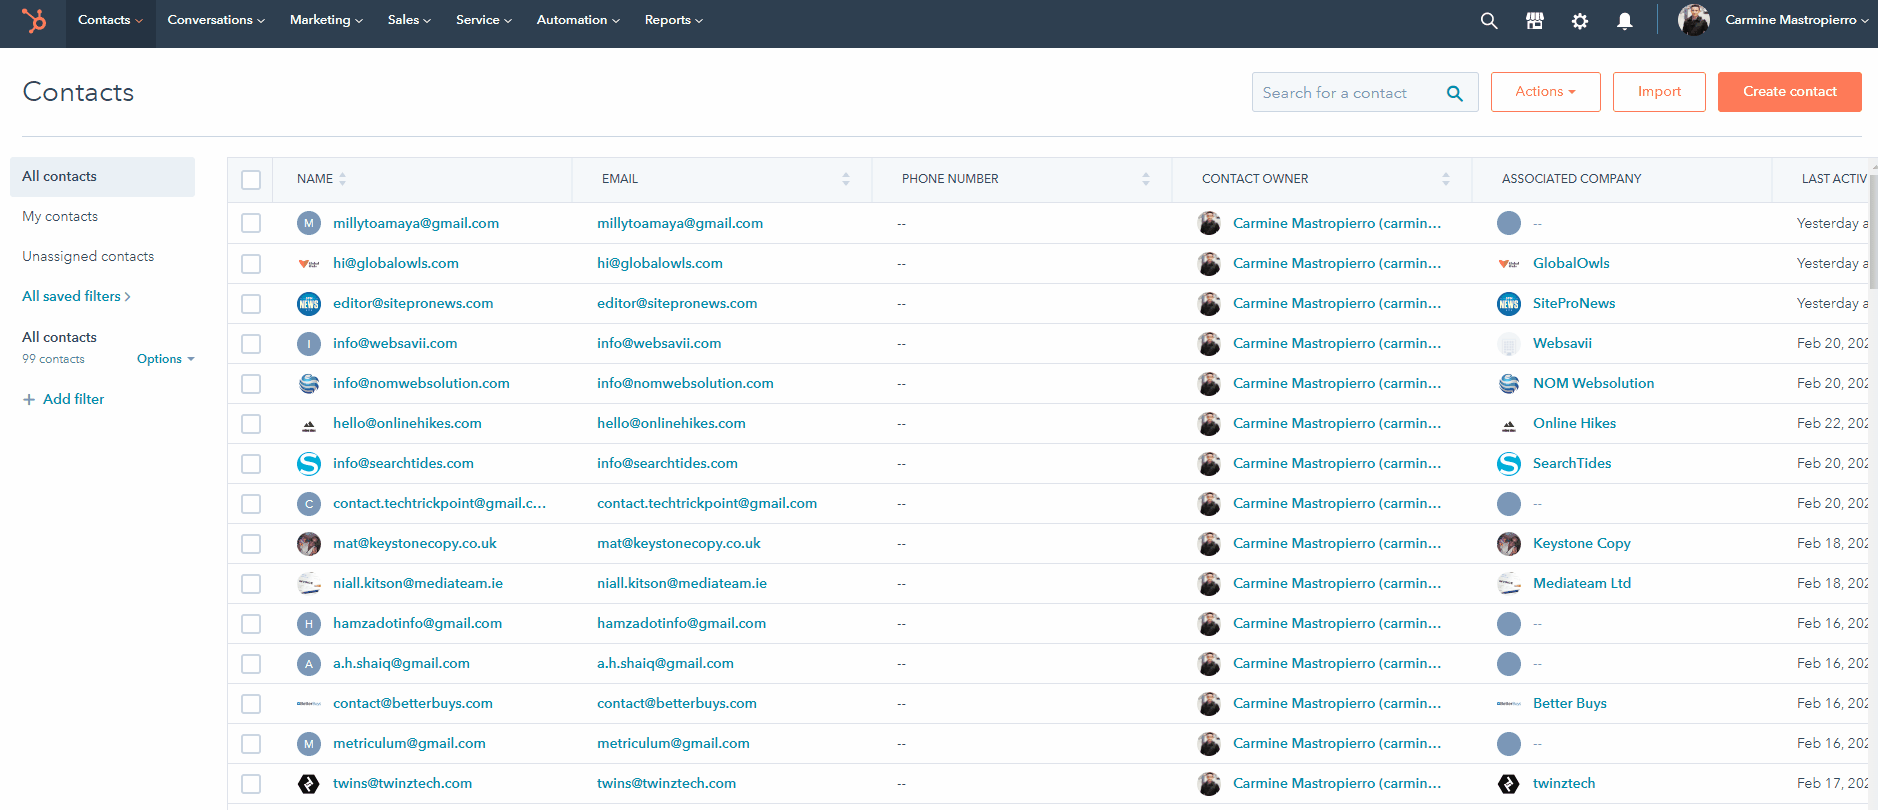The height and width of the screenshot is (810, 1878).
Task: Open the Contacts menu
Action: pos(110,20)
